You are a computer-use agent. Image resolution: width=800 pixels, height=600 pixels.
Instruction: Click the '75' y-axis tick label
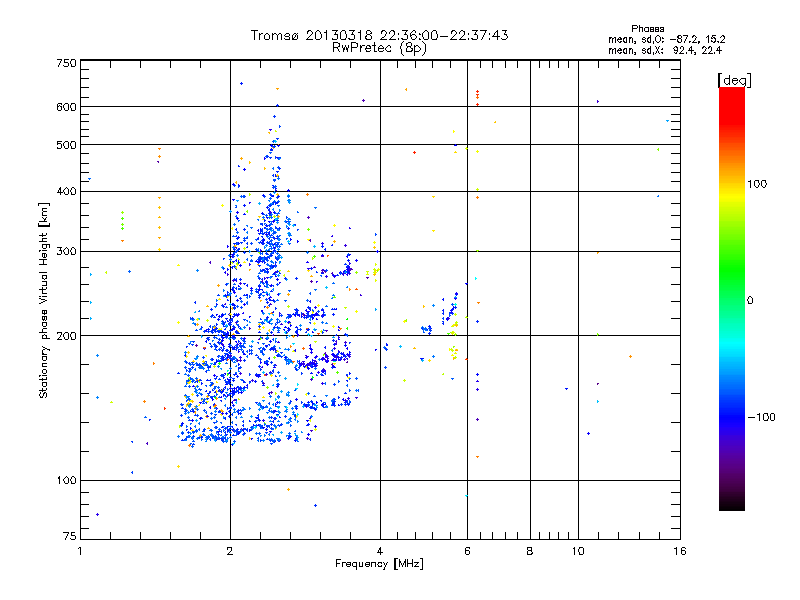(70, 536)
